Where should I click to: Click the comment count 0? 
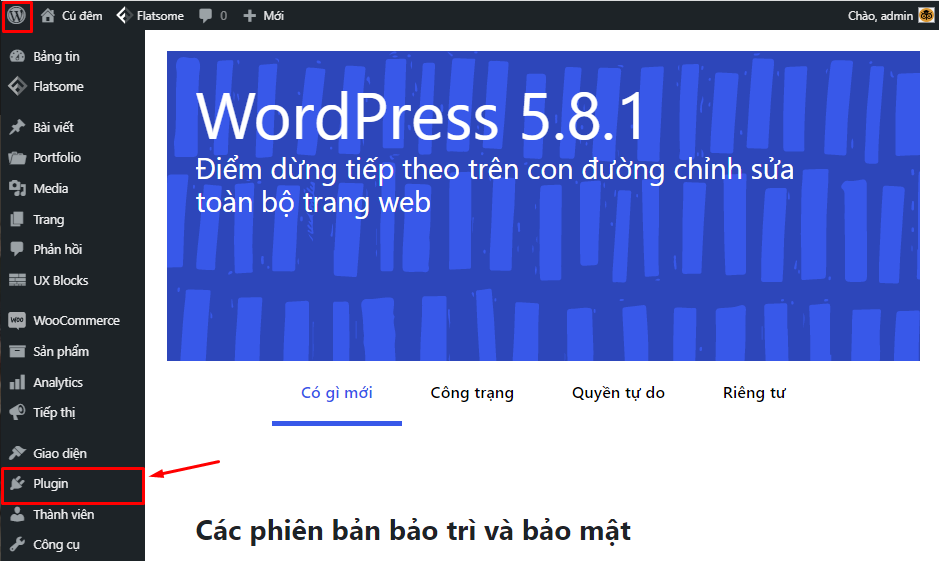223,16
